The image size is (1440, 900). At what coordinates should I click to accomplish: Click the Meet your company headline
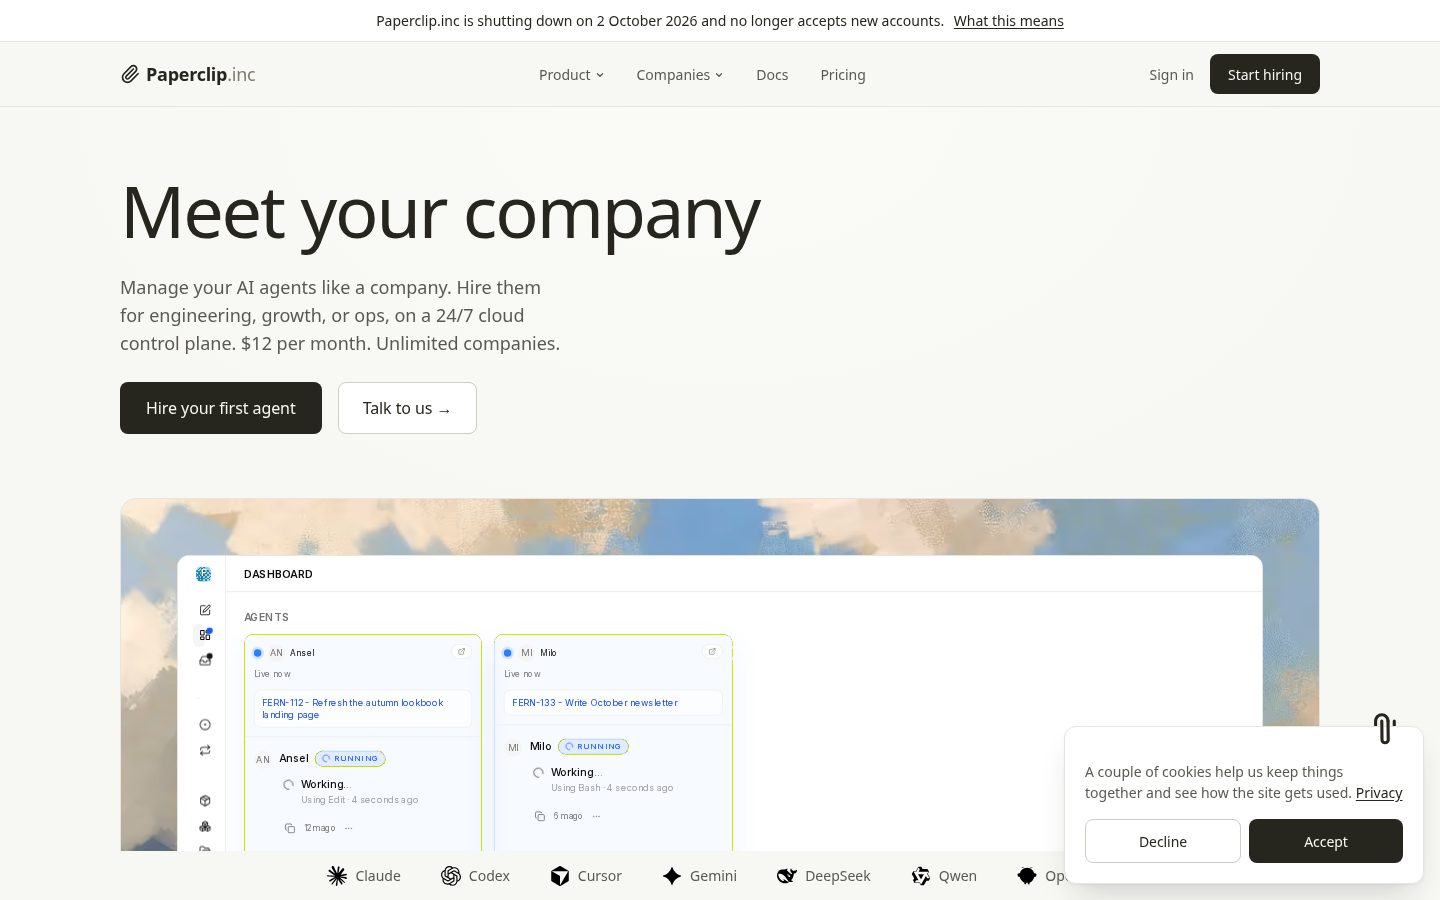[440, 213]
